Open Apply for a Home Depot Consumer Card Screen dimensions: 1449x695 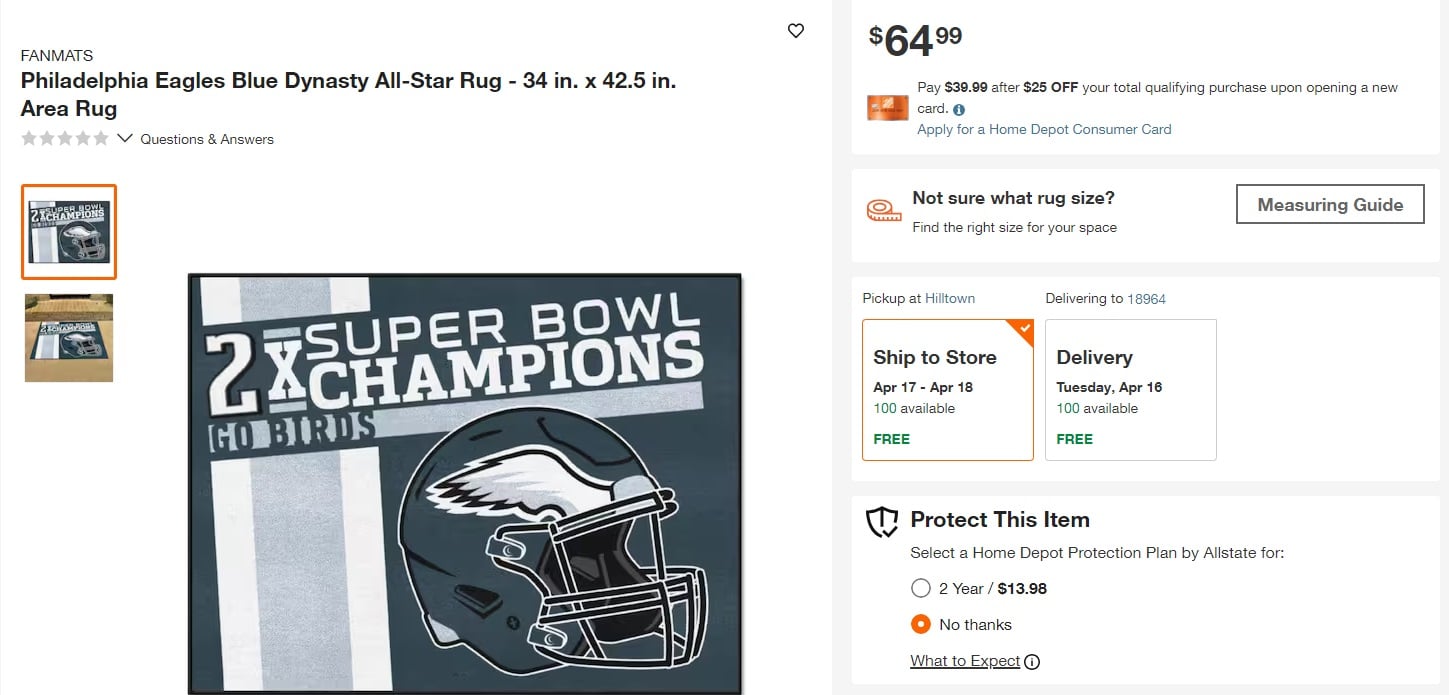[1044, 129]
